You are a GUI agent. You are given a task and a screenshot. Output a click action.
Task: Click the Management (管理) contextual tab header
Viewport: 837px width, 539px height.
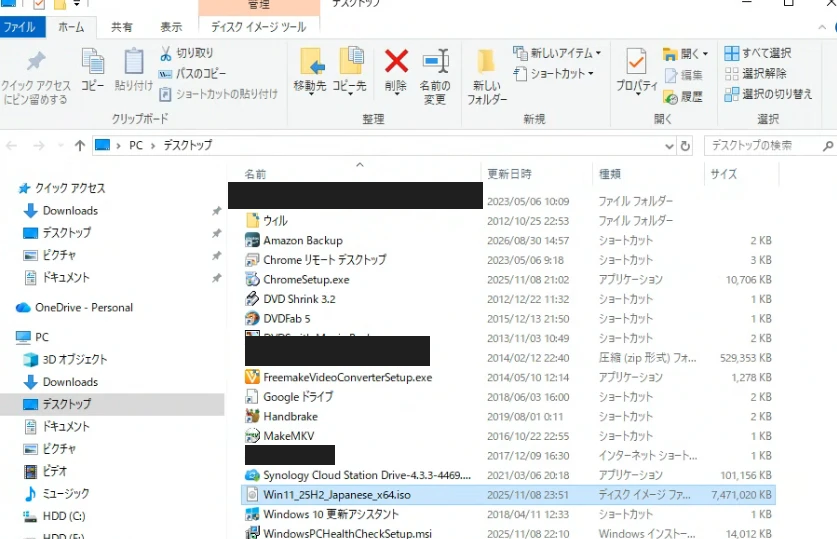pos(259,5)
